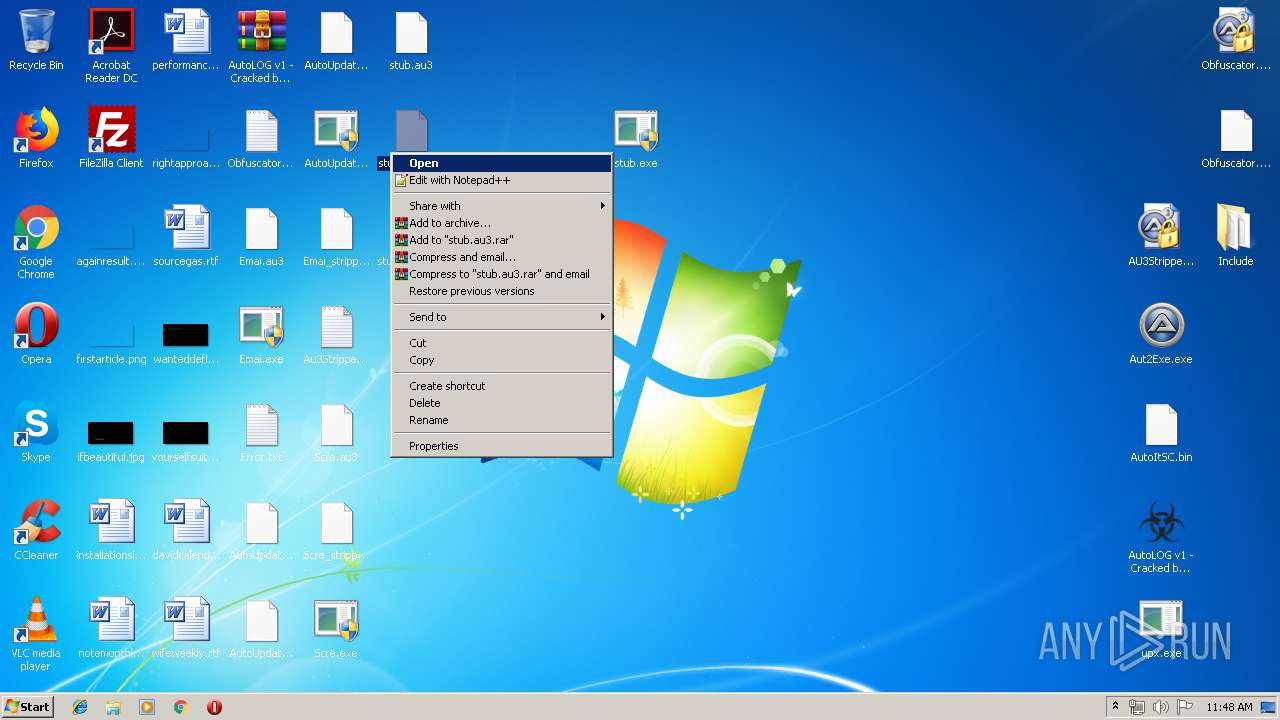Choose Add to archive... option

501,223
